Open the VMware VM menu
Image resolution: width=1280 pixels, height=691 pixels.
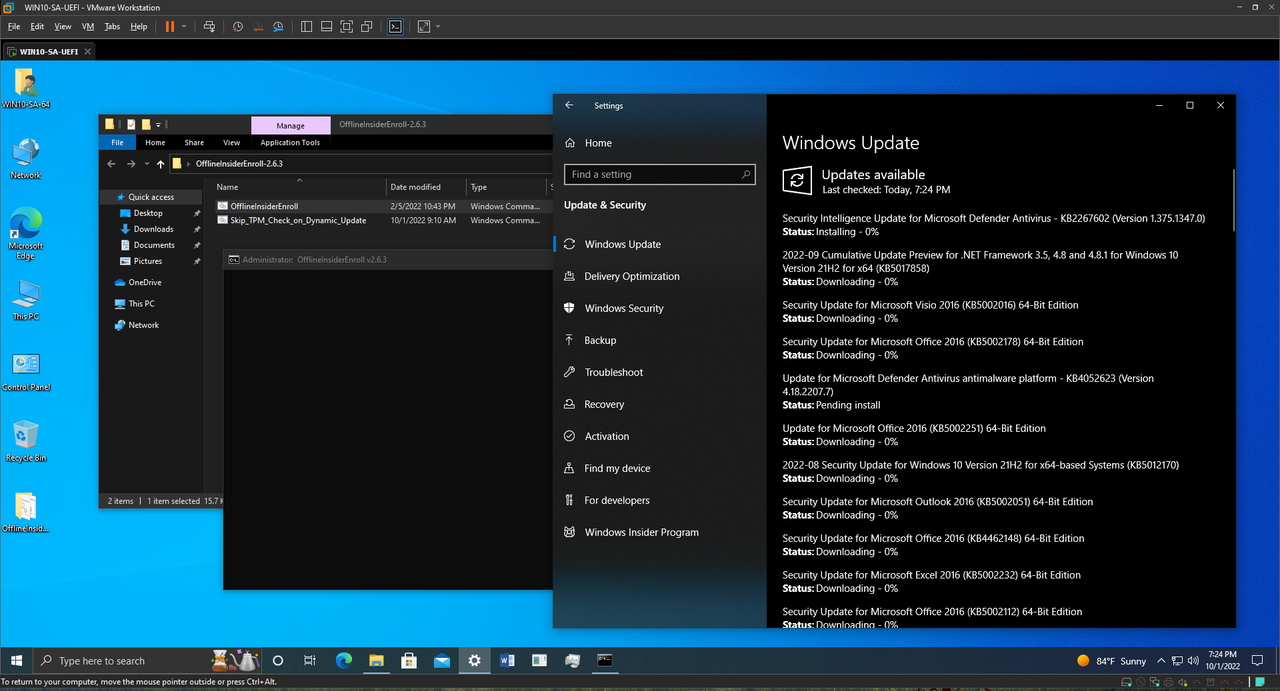tap(88, 27)
